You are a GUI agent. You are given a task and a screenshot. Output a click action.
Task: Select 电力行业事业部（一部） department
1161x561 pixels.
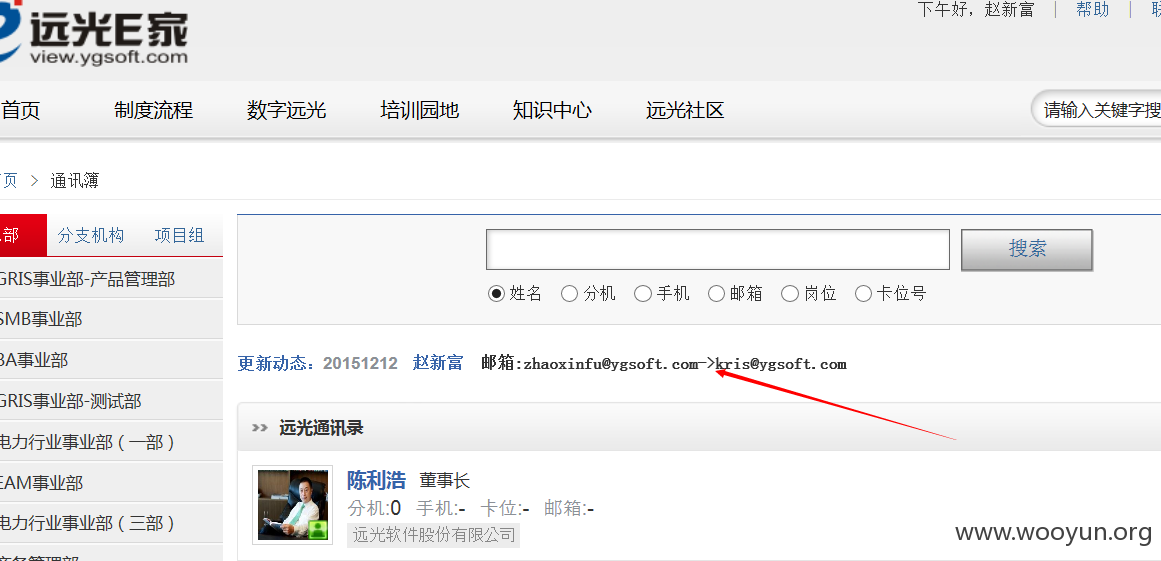click(111, 442)
